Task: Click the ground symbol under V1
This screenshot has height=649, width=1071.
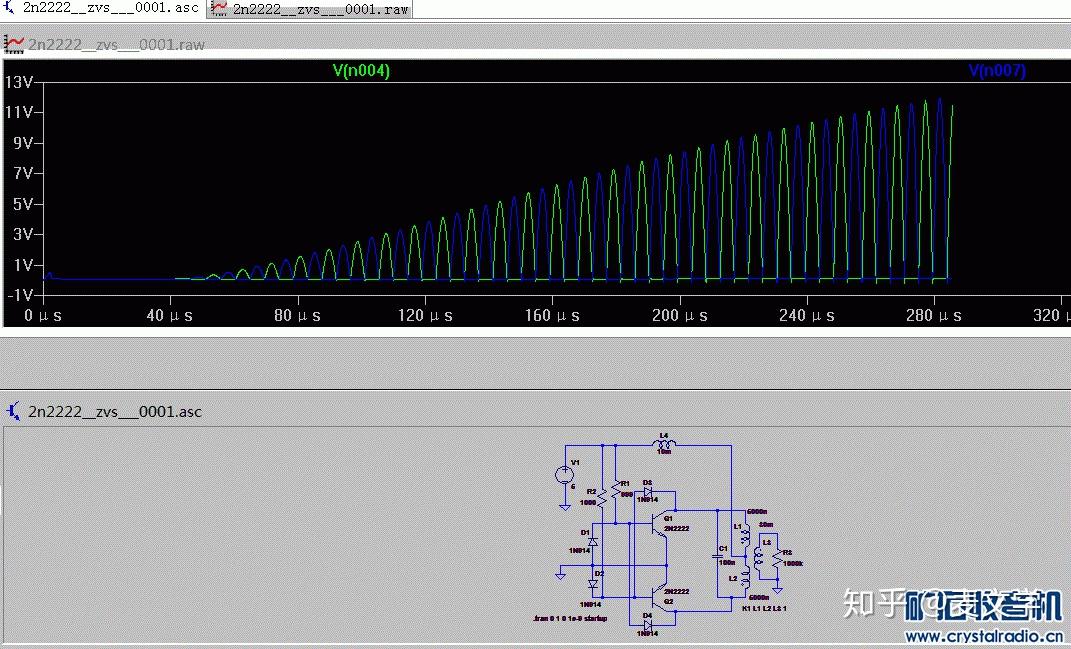Action: pos(565,508)
